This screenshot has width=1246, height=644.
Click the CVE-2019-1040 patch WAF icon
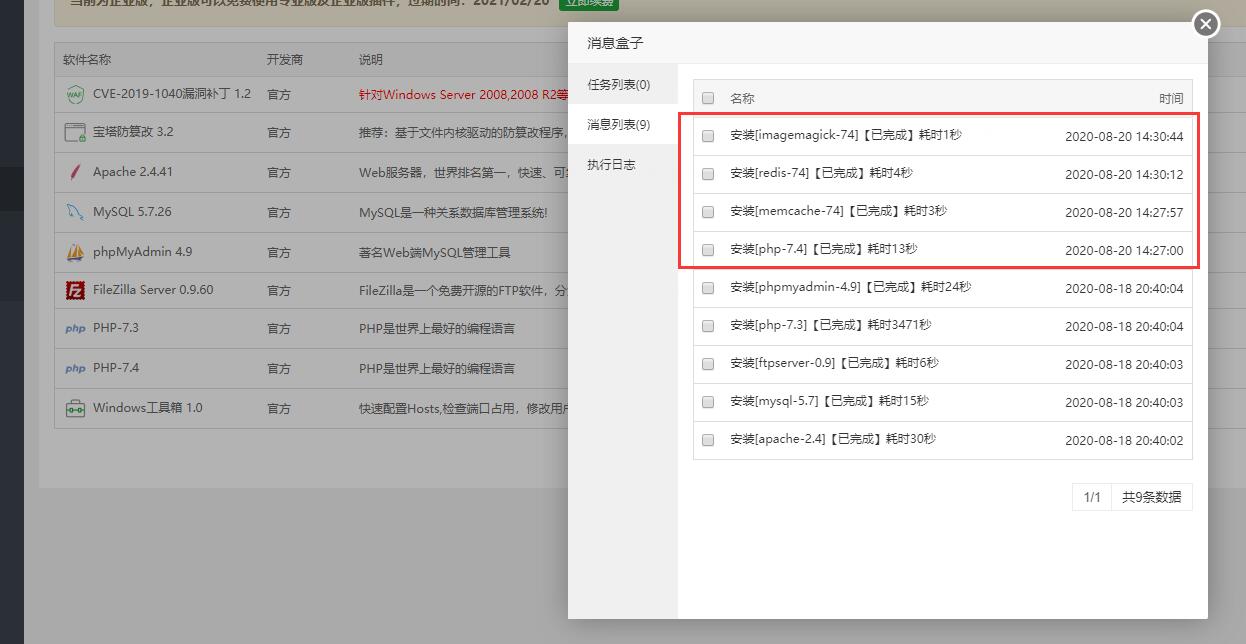(x=75, y=94)
